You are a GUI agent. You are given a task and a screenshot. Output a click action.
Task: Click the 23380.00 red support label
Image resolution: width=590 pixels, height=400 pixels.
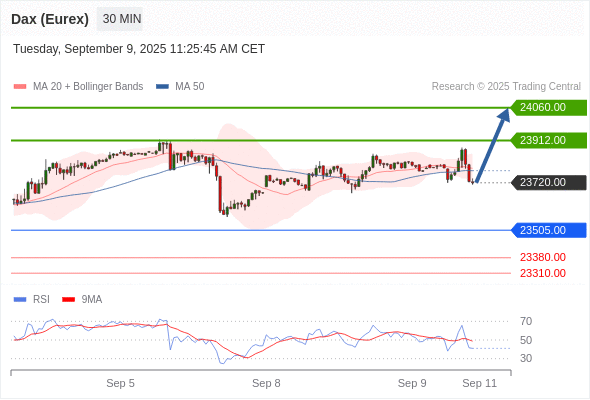click(x=543, y=257)
